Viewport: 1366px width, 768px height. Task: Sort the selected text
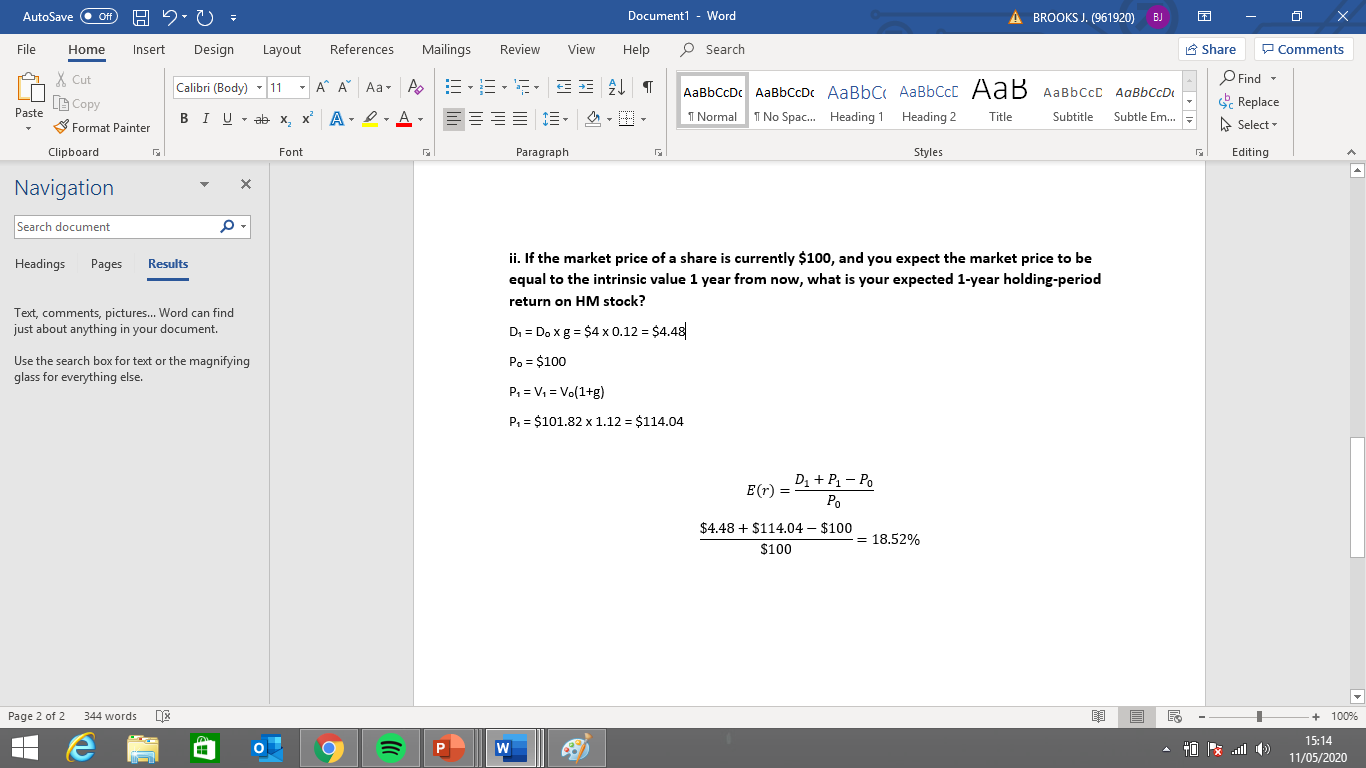tap(618, 88)
